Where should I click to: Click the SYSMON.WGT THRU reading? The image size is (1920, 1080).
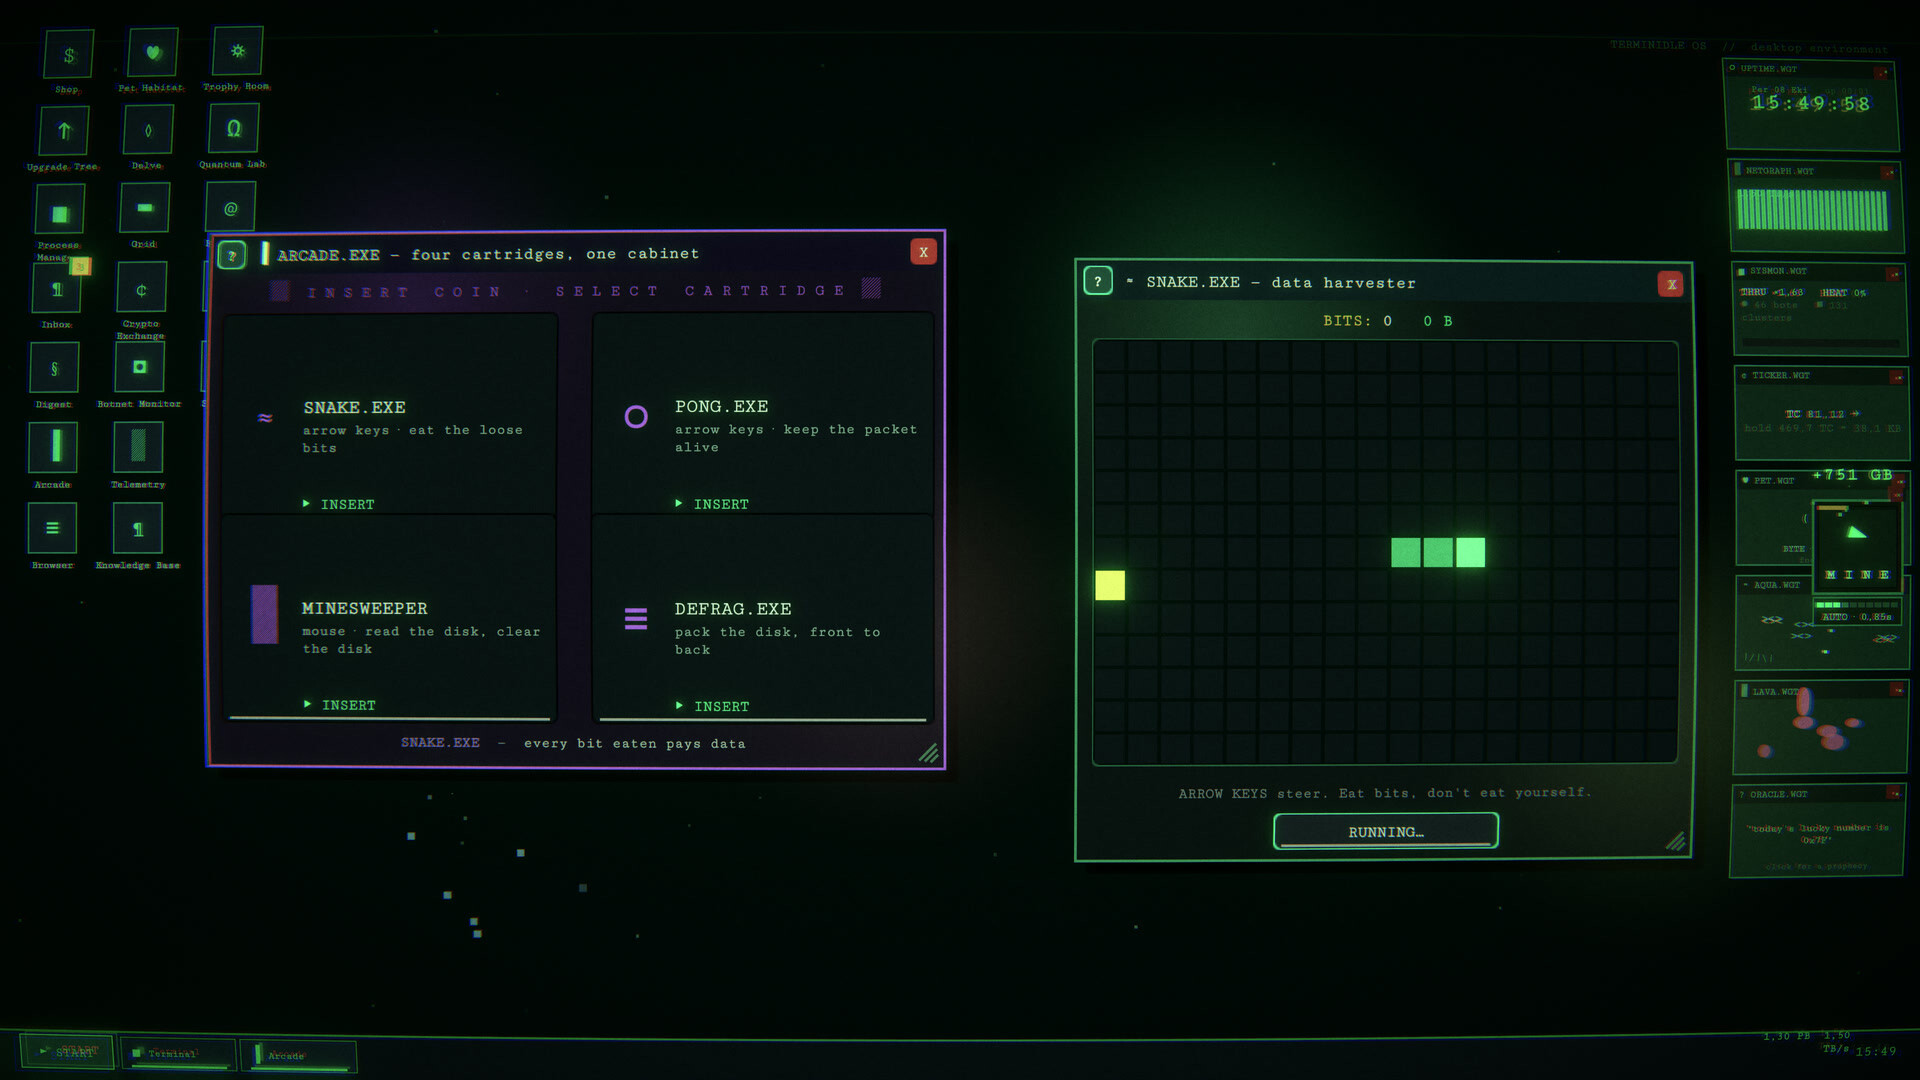pyautogui.click(x=1771, y=292)
